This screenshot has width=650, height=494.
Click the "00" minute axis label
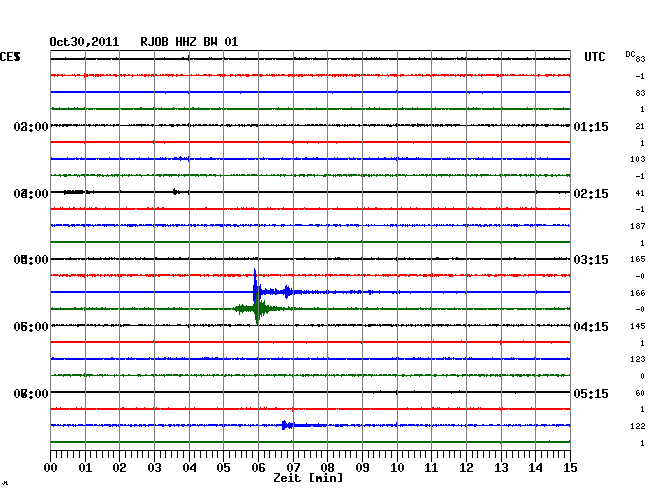[x=51, y=468]
